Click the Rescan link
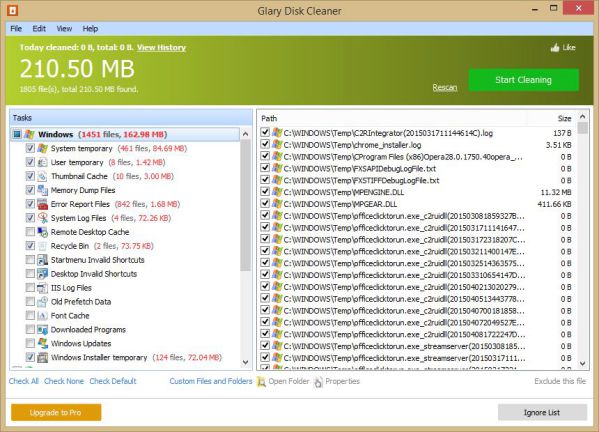Viewport: 599px width, 432px height. click(x=445, y=87)
